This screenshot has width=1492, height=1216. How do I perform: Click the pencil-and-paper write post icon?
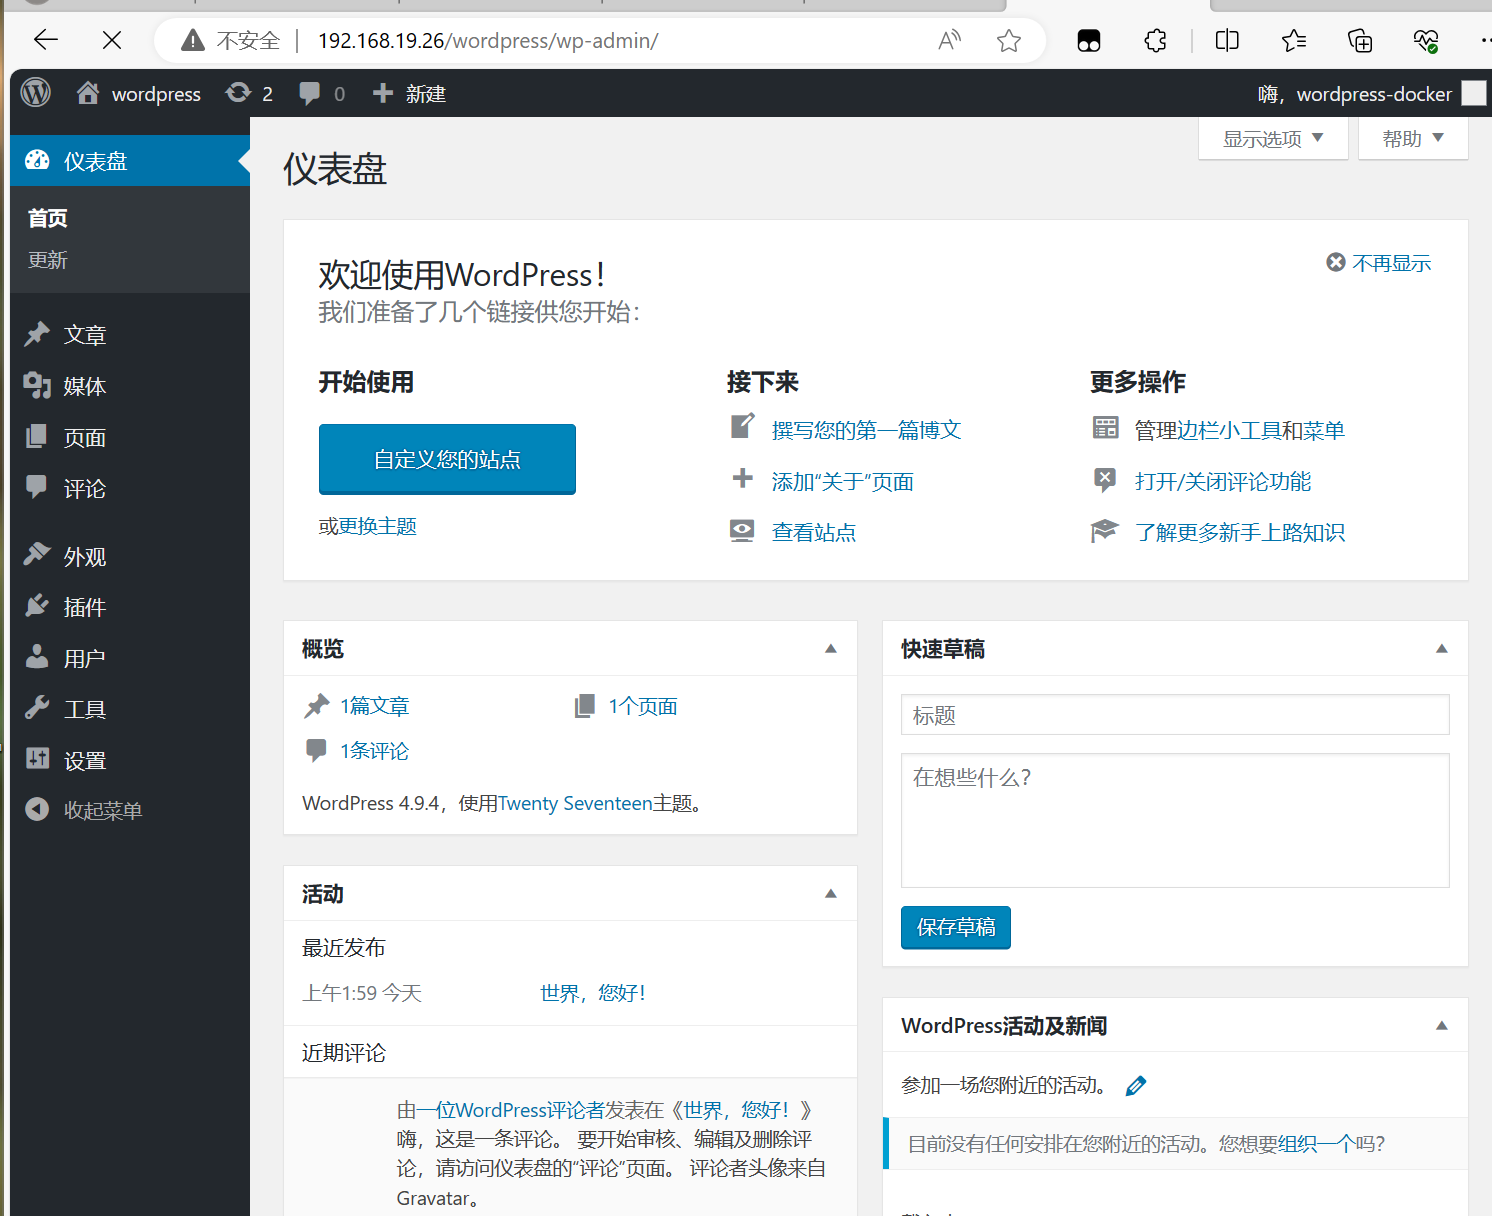click(742, 427)
